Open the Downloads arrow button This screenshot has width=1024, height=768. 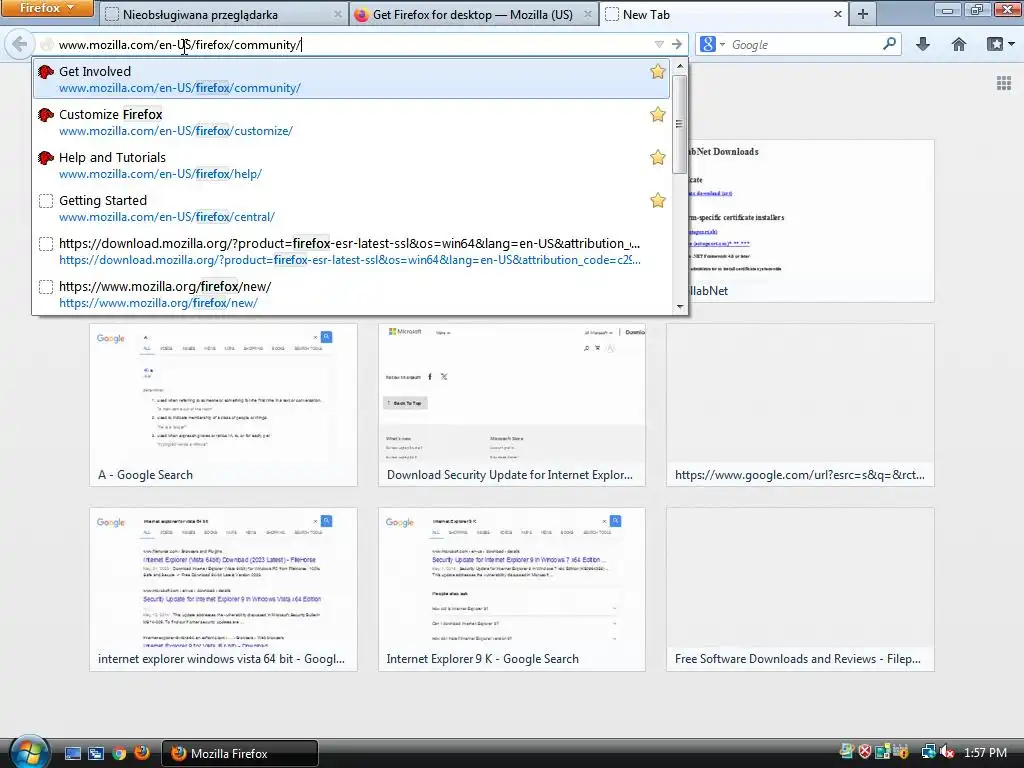923,44
